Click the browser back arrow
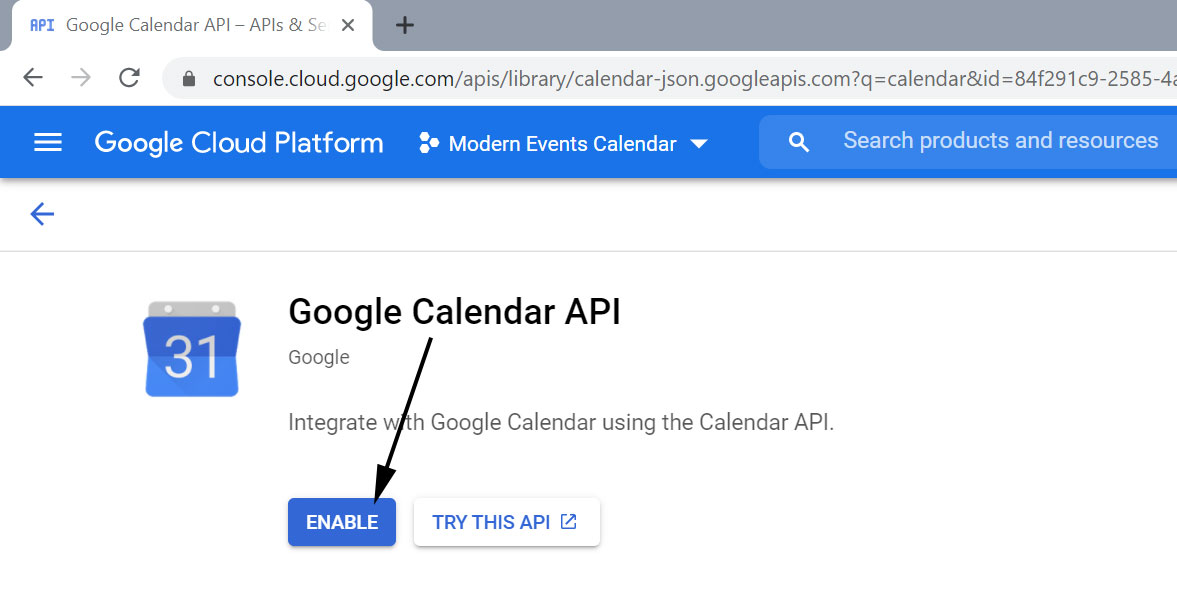Screen dimensions: 1177x611 click(x=33, y=77)
